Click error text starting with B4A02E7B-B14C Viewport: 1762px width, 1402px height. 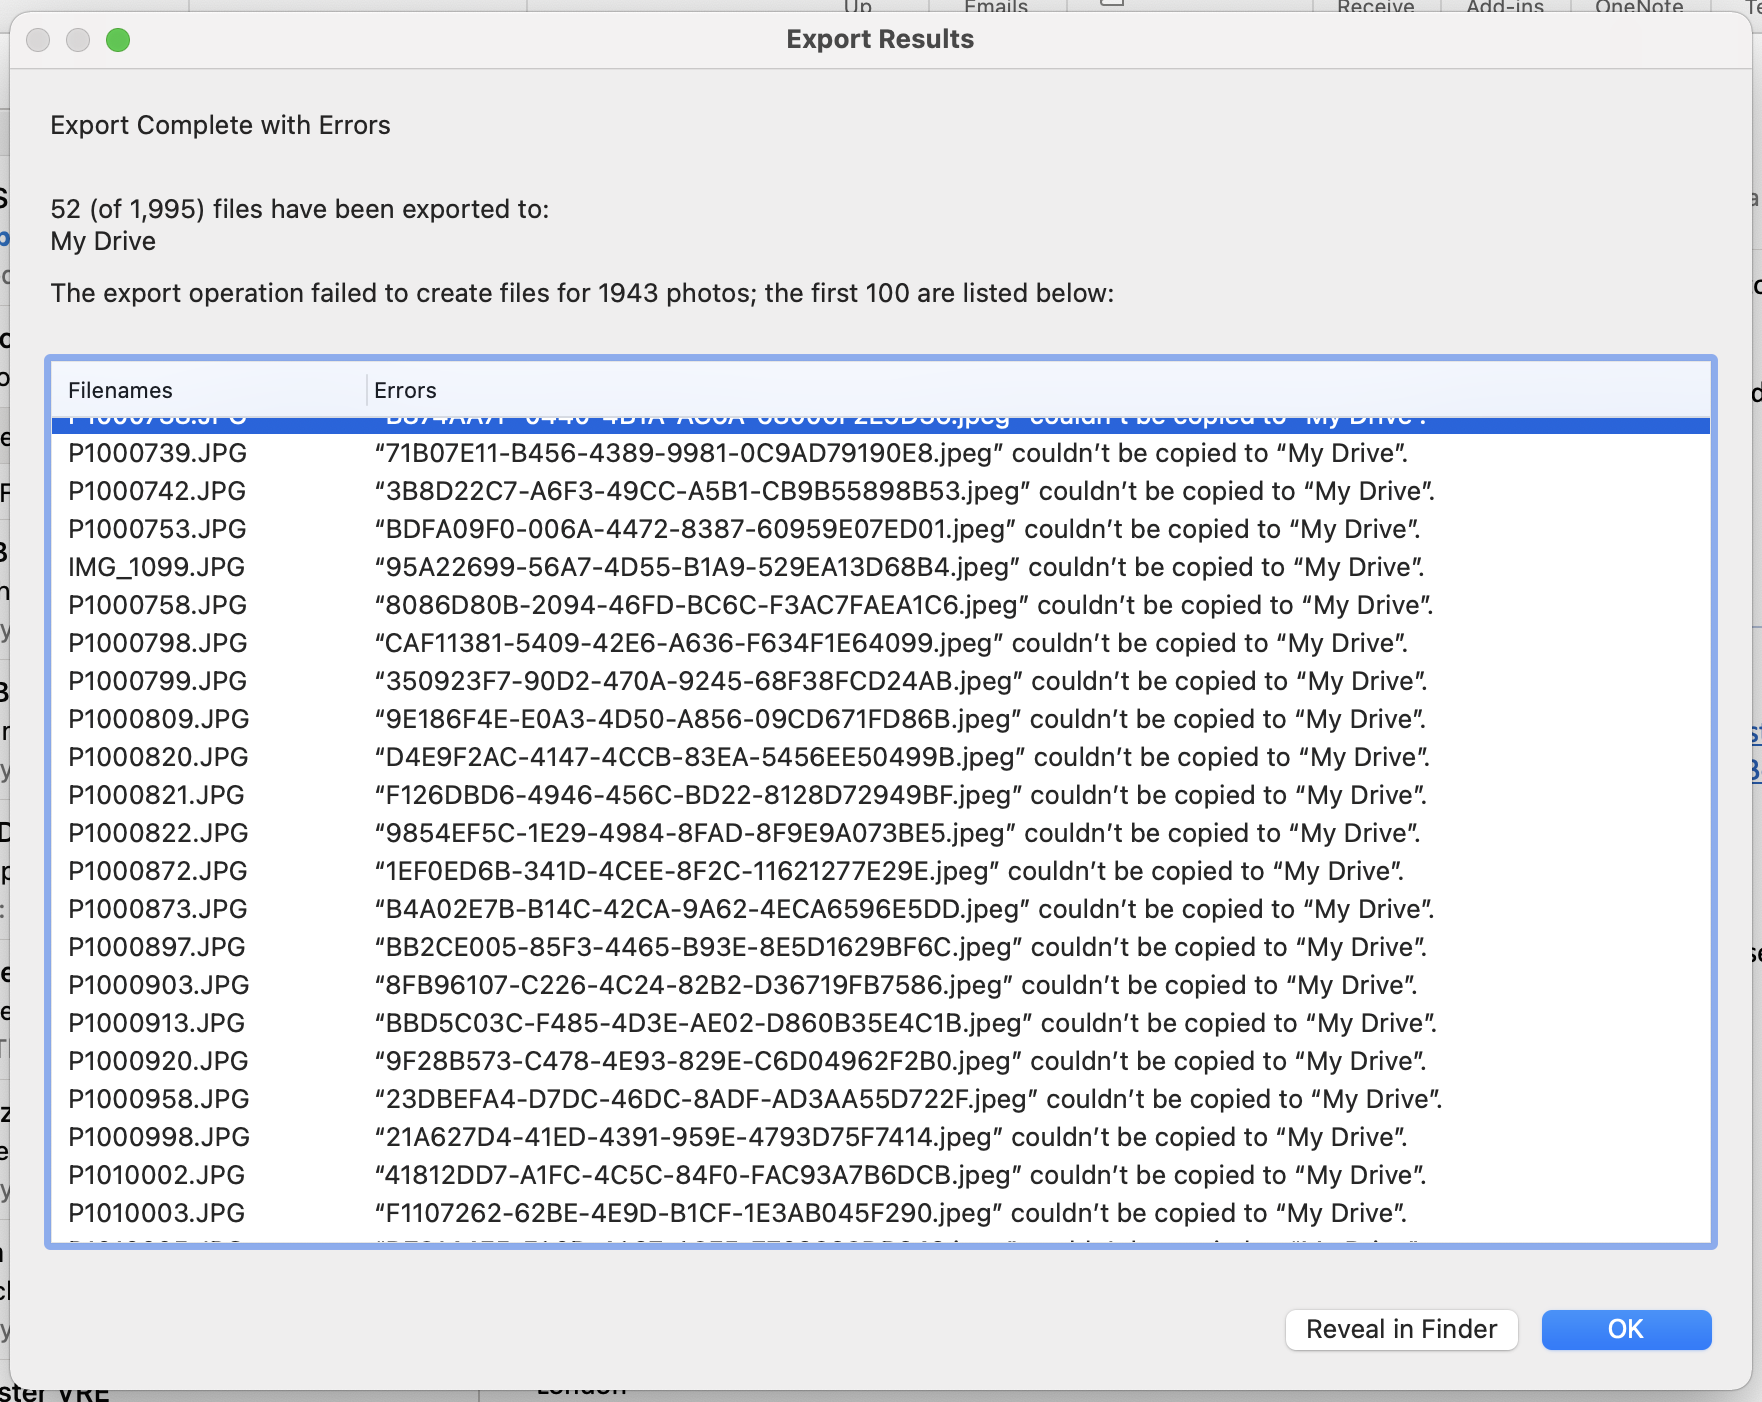[905, 909]
